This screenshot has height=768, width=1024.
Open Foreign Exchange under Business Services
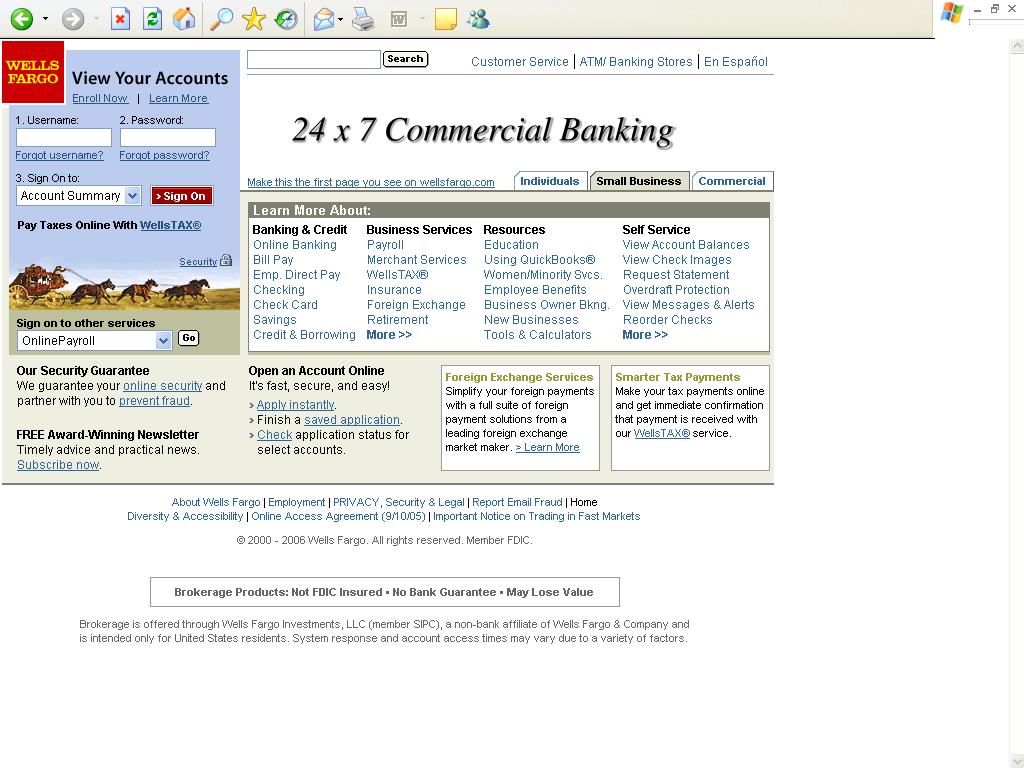click(416, 304)
